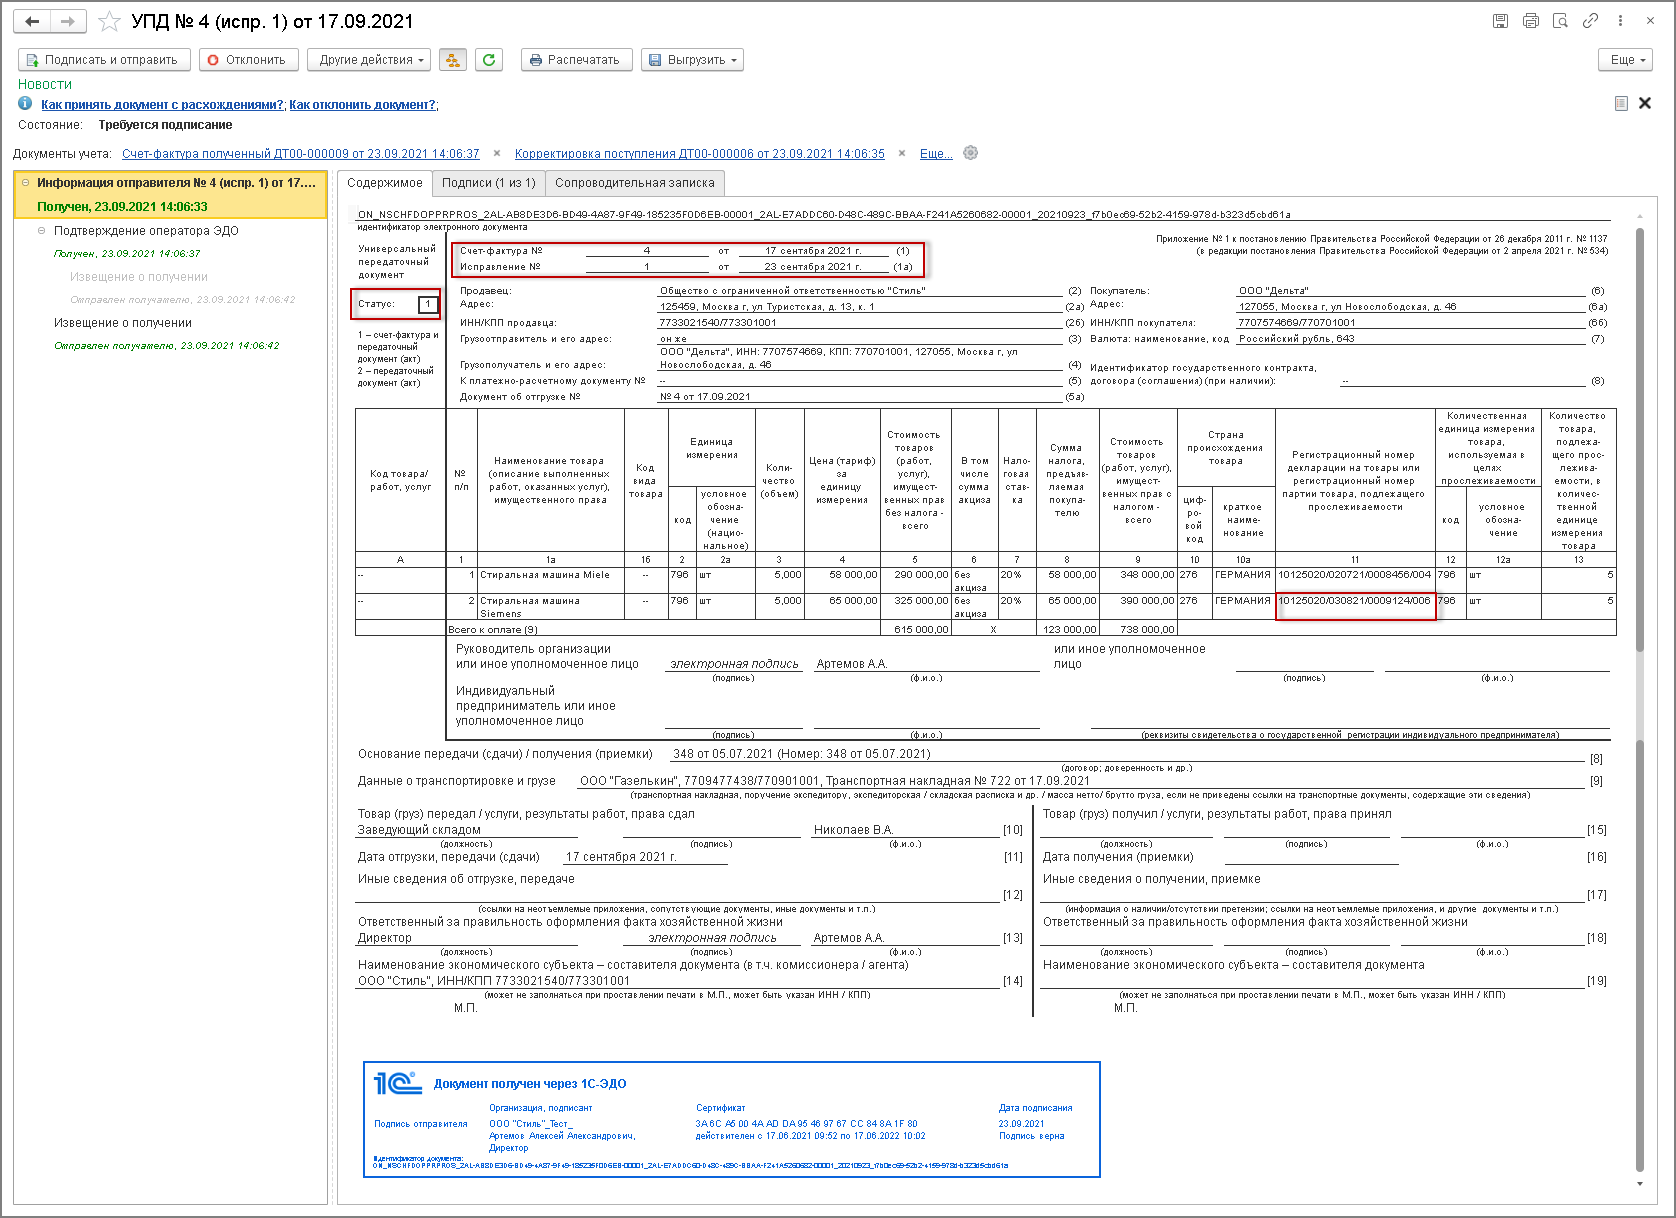Click buyer ИНН/КПП 7707574669/770701001
This screenshot has height=1218, width=1676.
(x=1297, y=323)
